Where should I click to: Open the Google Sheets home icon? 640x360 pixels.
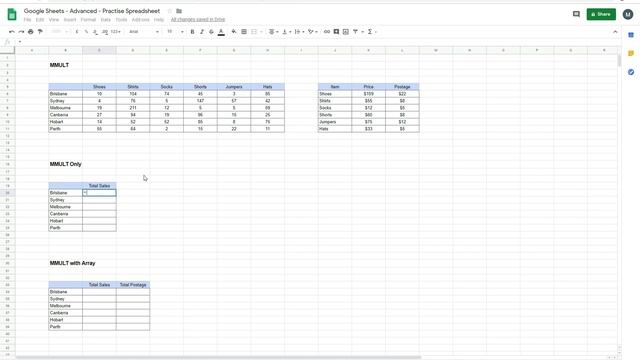(12, 14)
